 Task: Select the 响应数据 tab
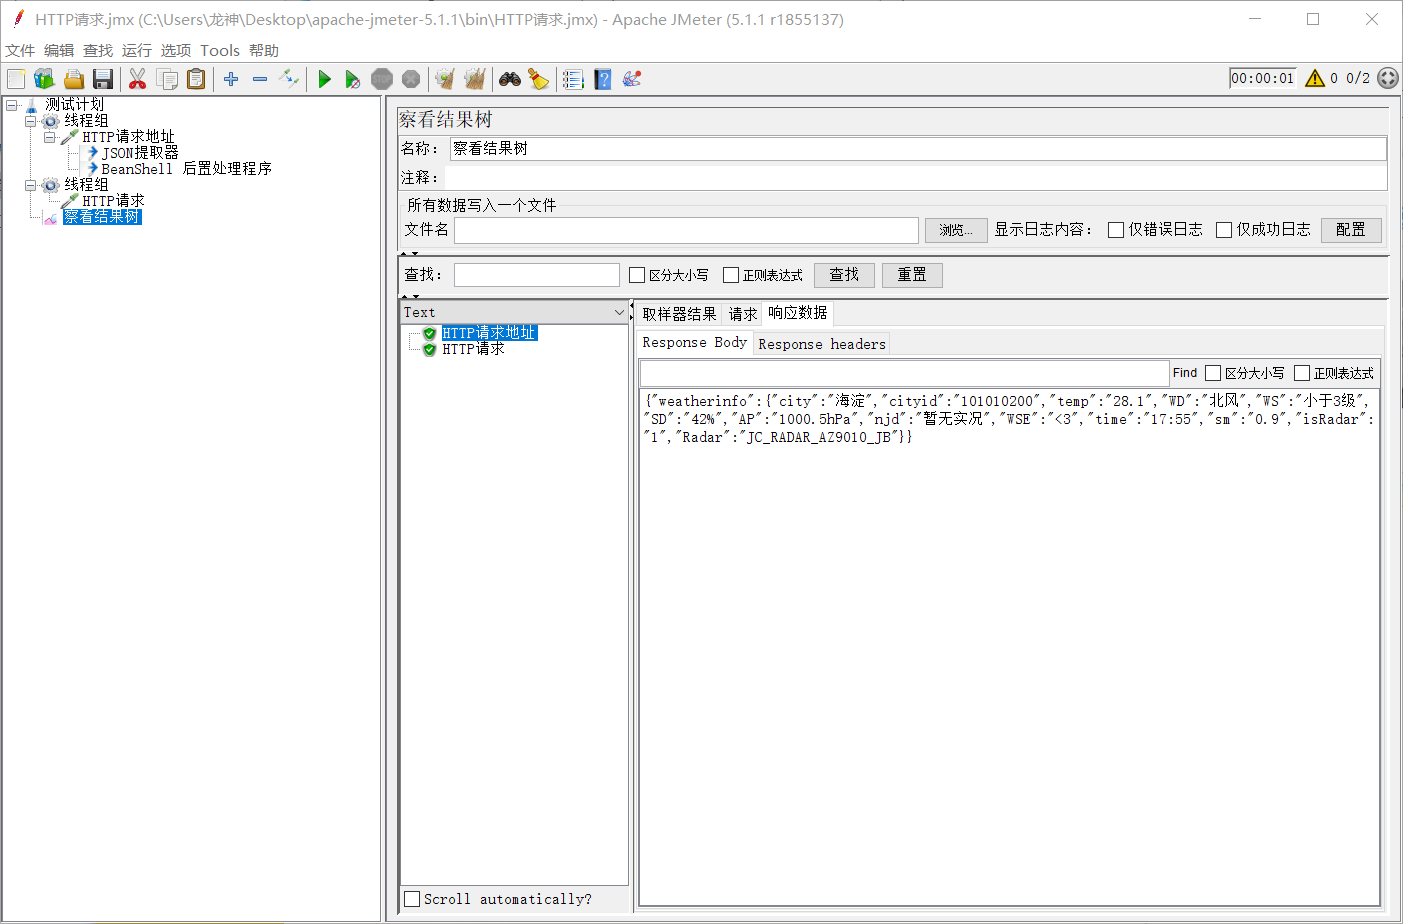(x=798, y=313)
